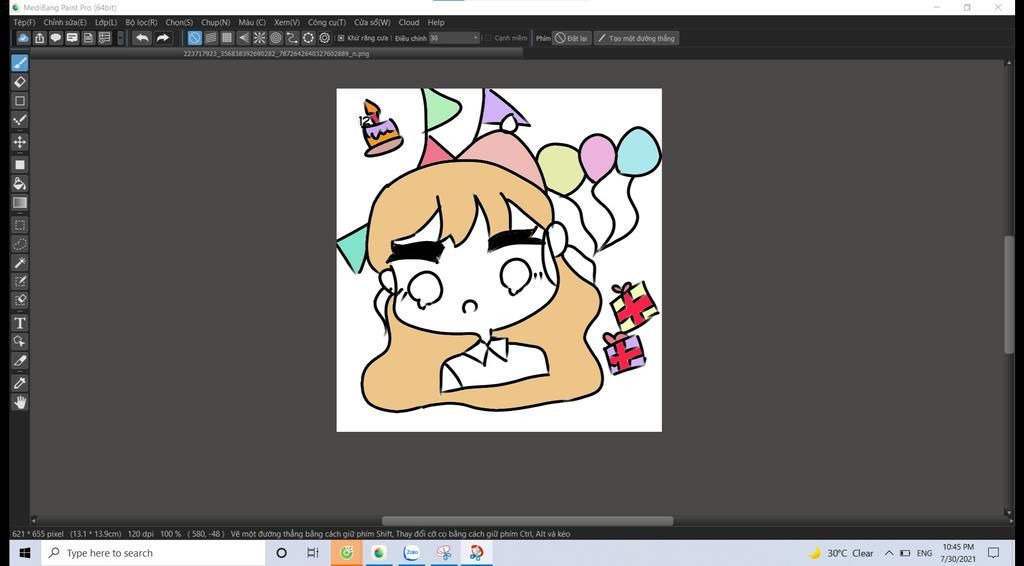Open the Màu(C) menu

coord(252,22)
